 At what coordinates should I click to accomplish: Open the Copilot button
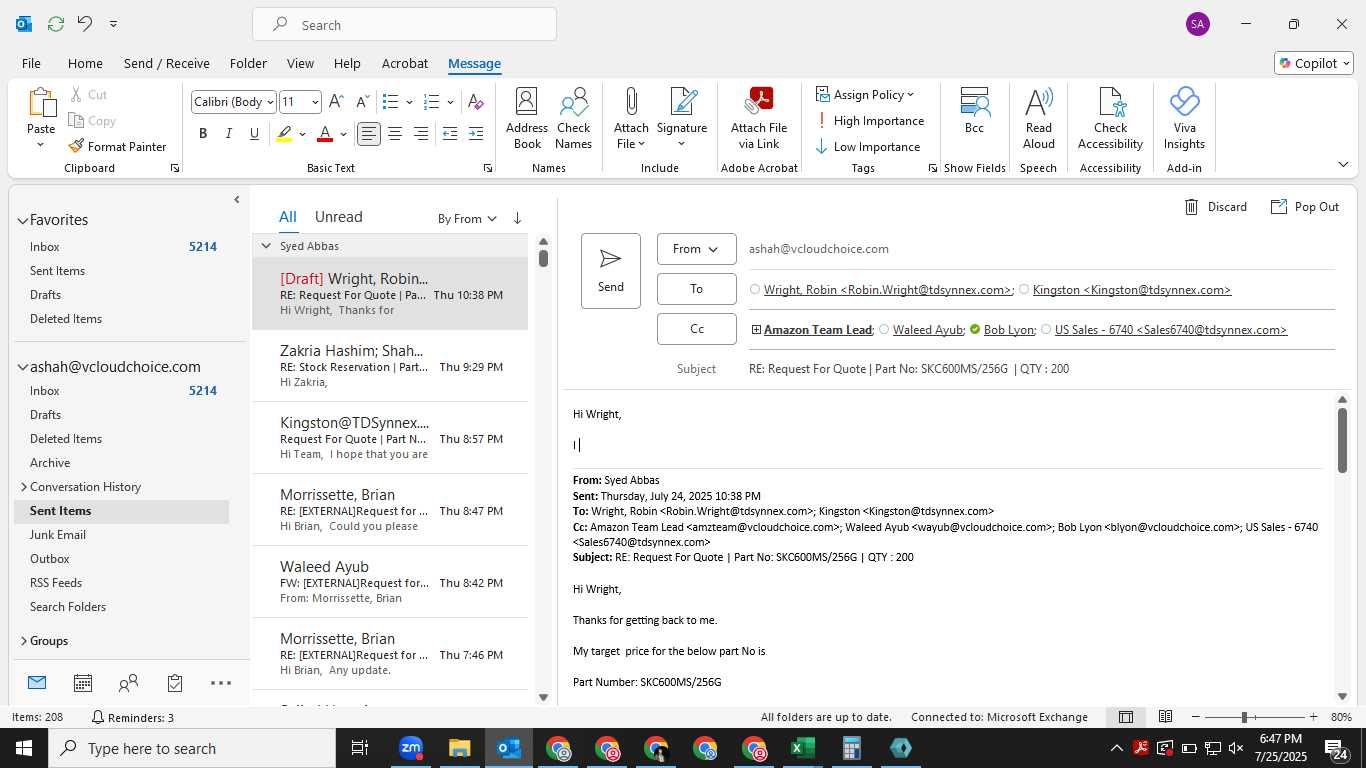pyautogui.click(x=1314, y=63)
